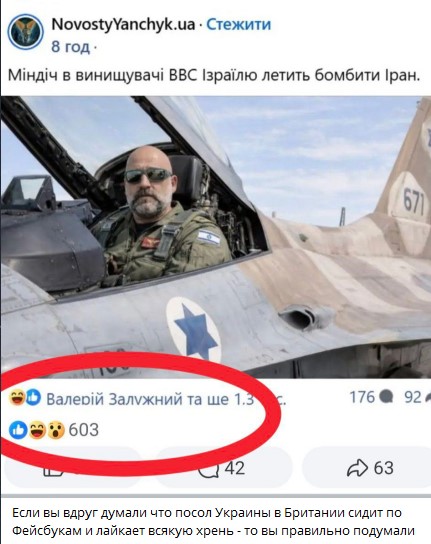Screen dimensions: 431x544
Task: Click the share arrow icon beside 63
Action: [x=357, y=468]
